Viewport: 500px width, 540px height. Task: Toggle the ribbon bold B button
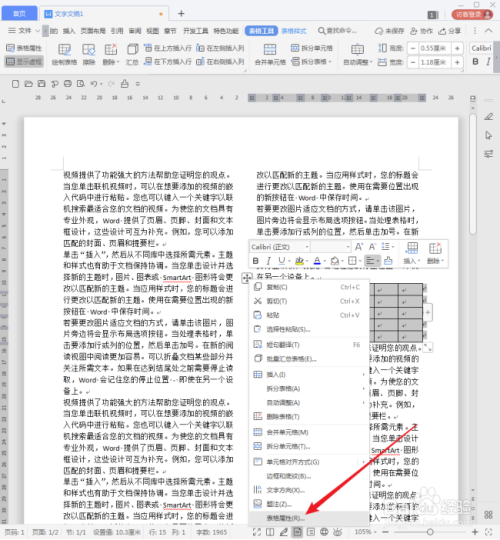(476, 62)
